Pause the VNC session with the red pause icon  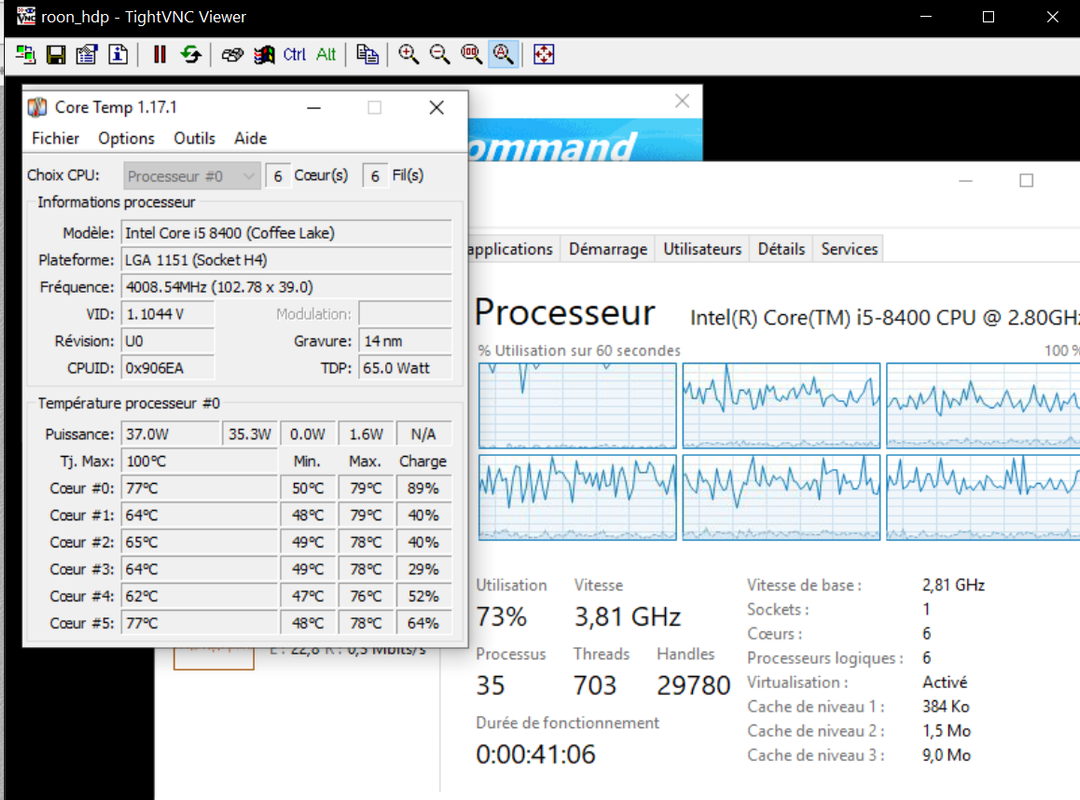(x=160, y=54)
